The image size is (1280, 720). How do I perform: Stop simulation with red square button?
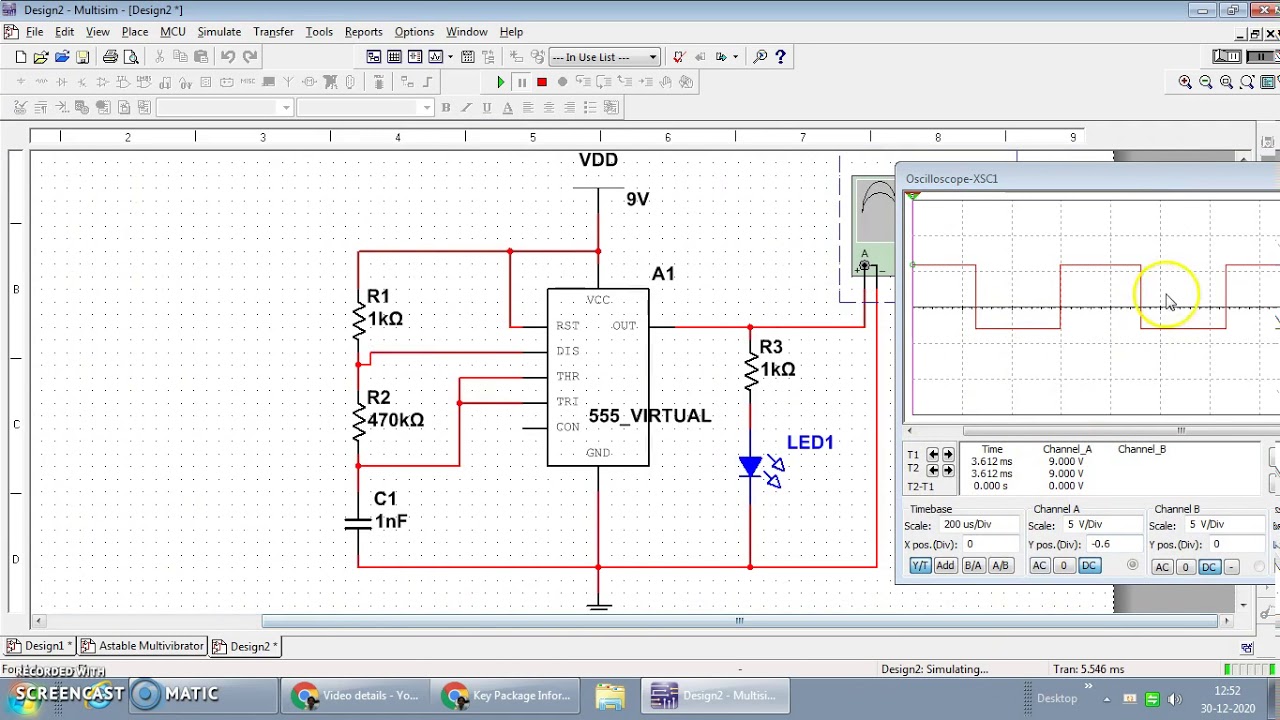click(x=542, y=82)
